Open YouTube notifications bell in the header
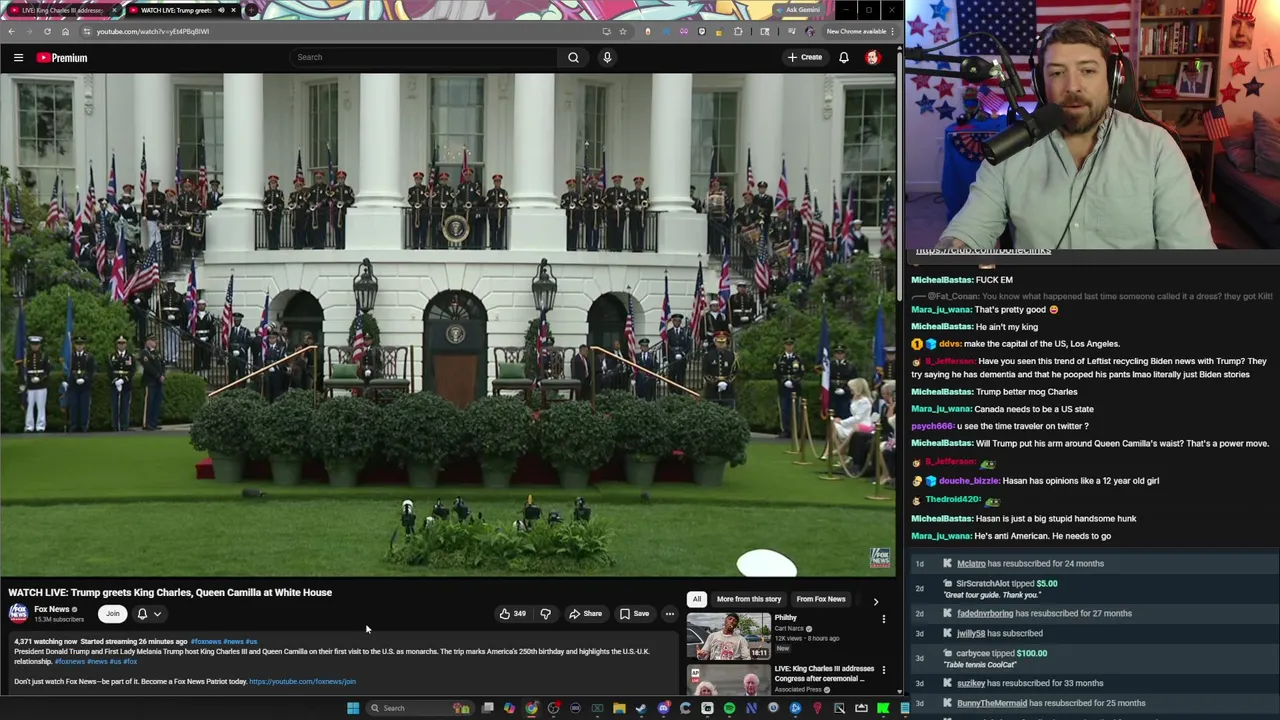1280x720 pixels. (x=844, y=57)
